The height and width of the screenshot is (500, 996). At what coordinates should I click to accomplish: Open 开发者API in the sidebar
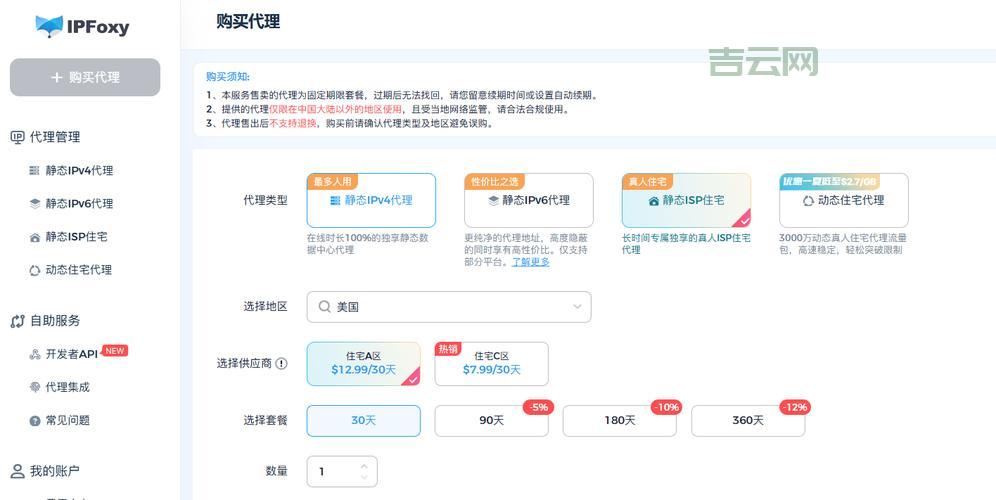pyautogui.click(x=71, y=354)
